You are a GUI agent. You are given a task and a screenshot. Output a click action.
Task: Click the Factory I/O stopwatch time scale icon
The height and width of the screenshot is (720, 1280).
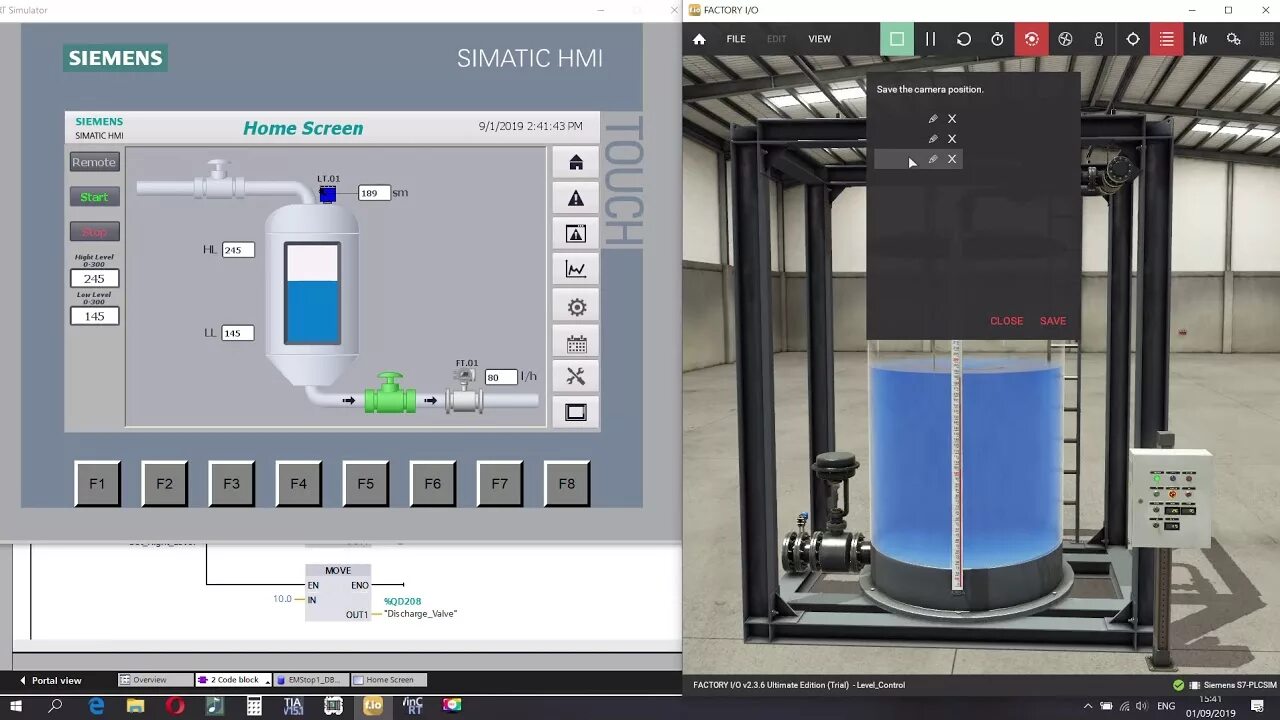(997, 39)
